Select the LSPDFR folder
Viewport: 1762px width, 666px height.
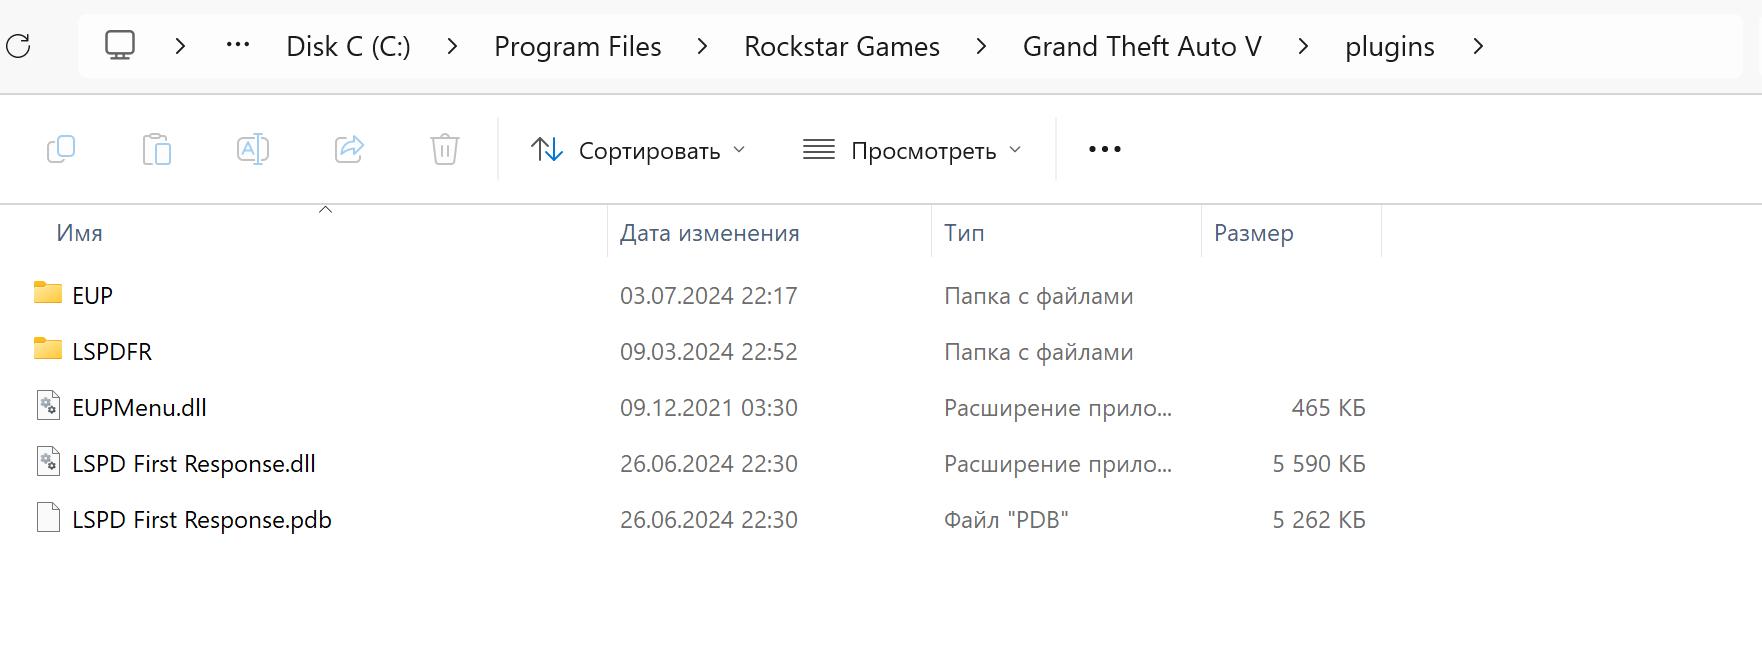coord(112,351)
